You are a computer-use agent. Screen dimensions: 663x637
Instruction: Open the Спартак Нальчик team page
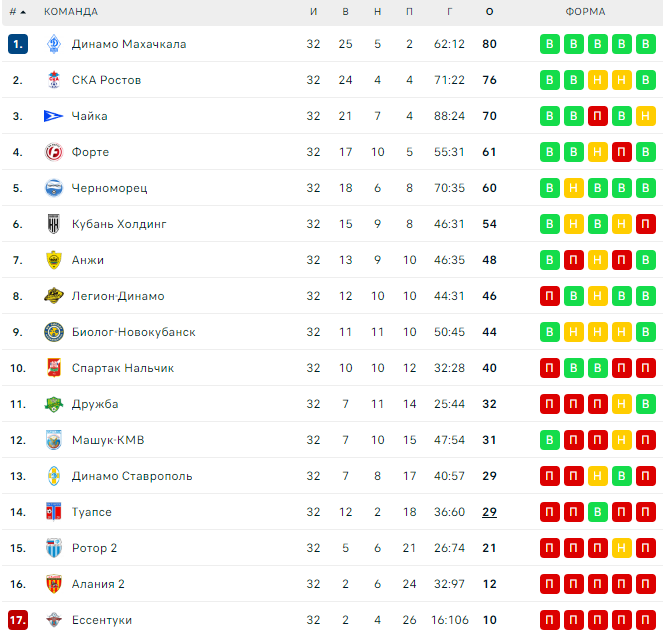pyautogui.click(x=123, y=368)
